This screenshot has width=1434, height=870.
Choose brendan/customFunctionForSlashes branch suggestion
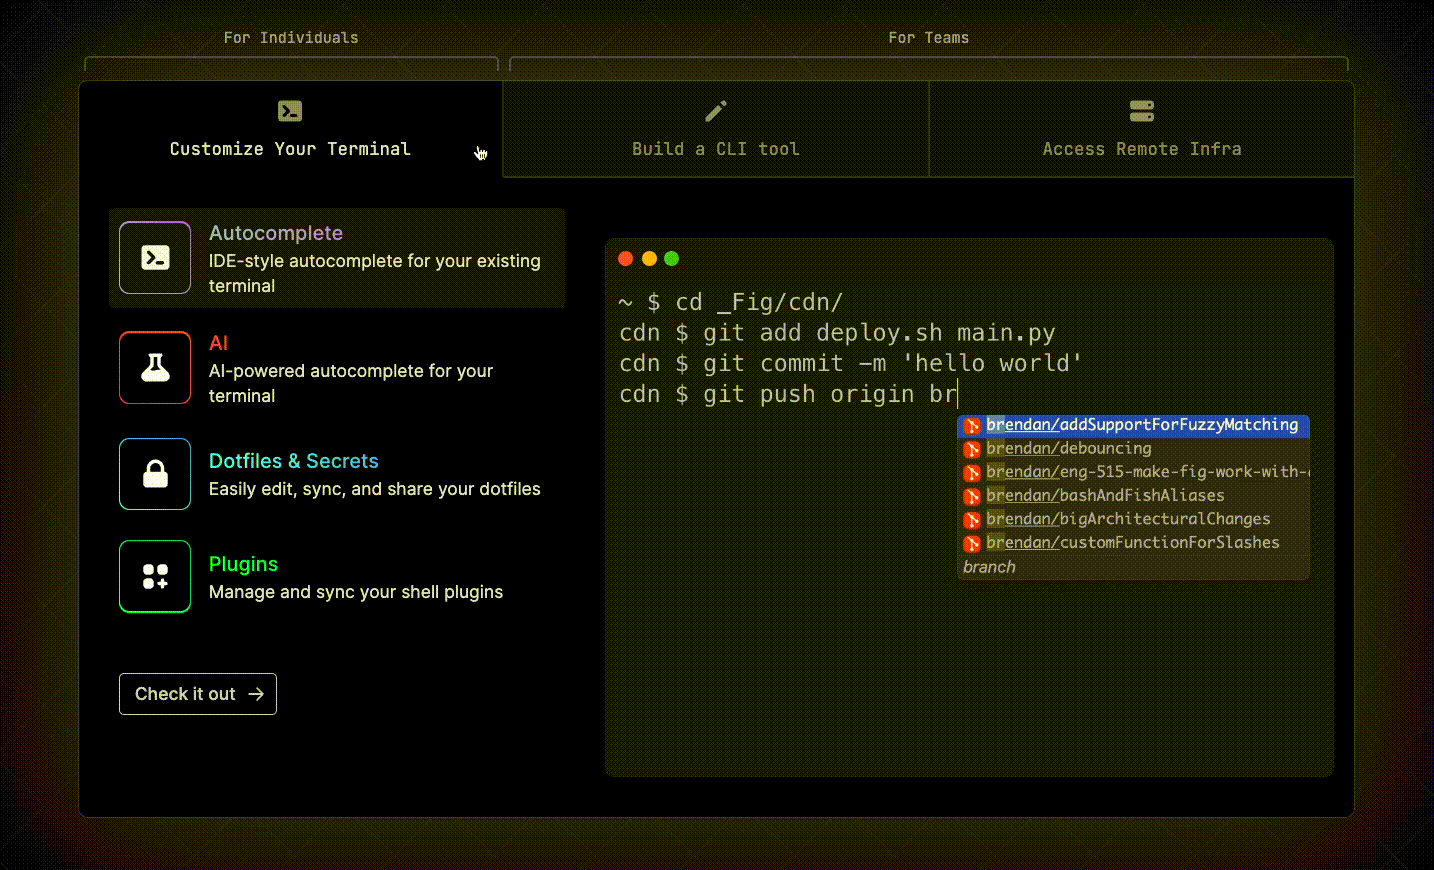pos(1134,543)
